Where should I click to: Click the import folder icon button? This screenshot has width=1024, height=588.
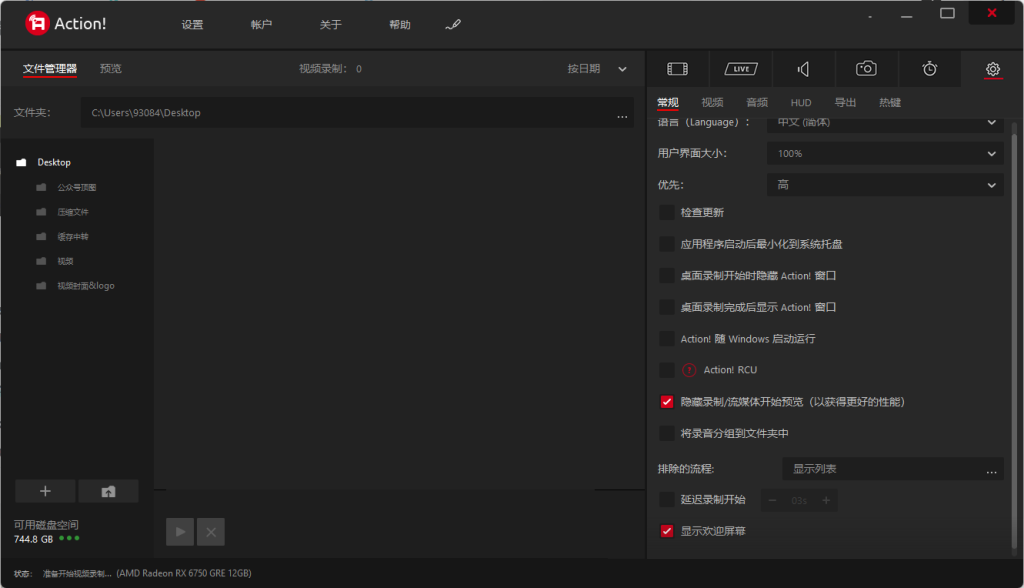(108, 491)
